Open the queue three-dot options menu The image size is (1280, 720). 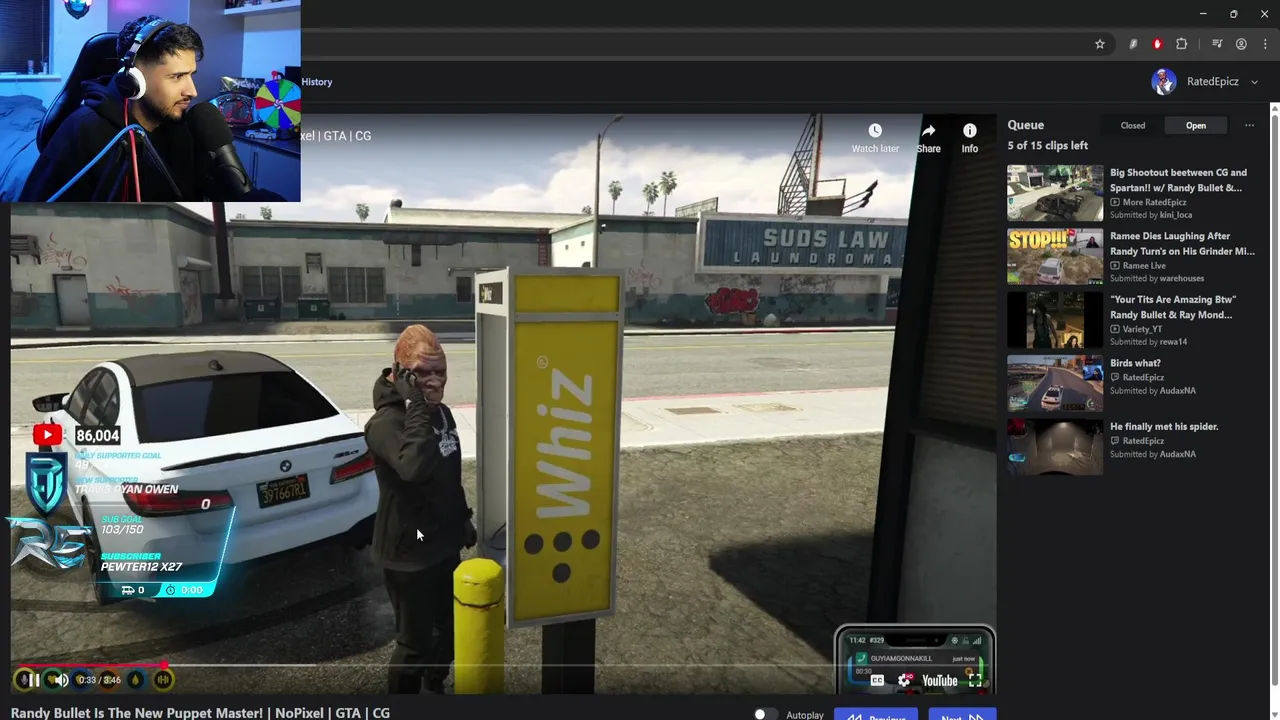(x=1249, y=125)
